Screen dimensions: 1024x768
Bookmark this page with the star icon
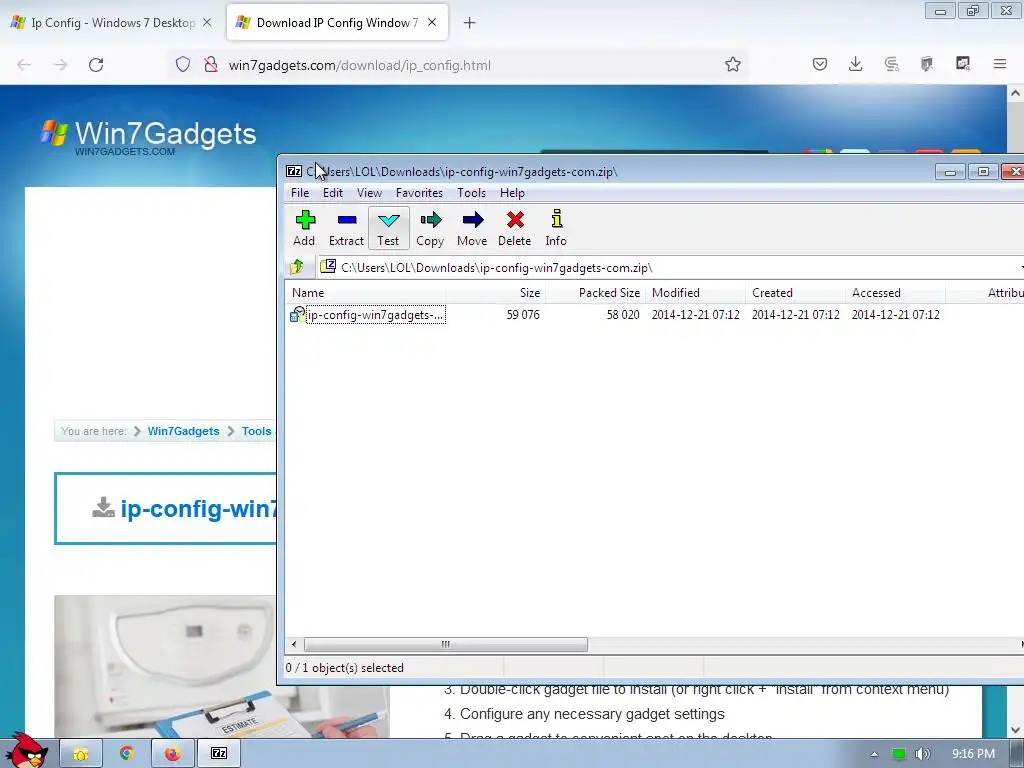click(733, 64)
